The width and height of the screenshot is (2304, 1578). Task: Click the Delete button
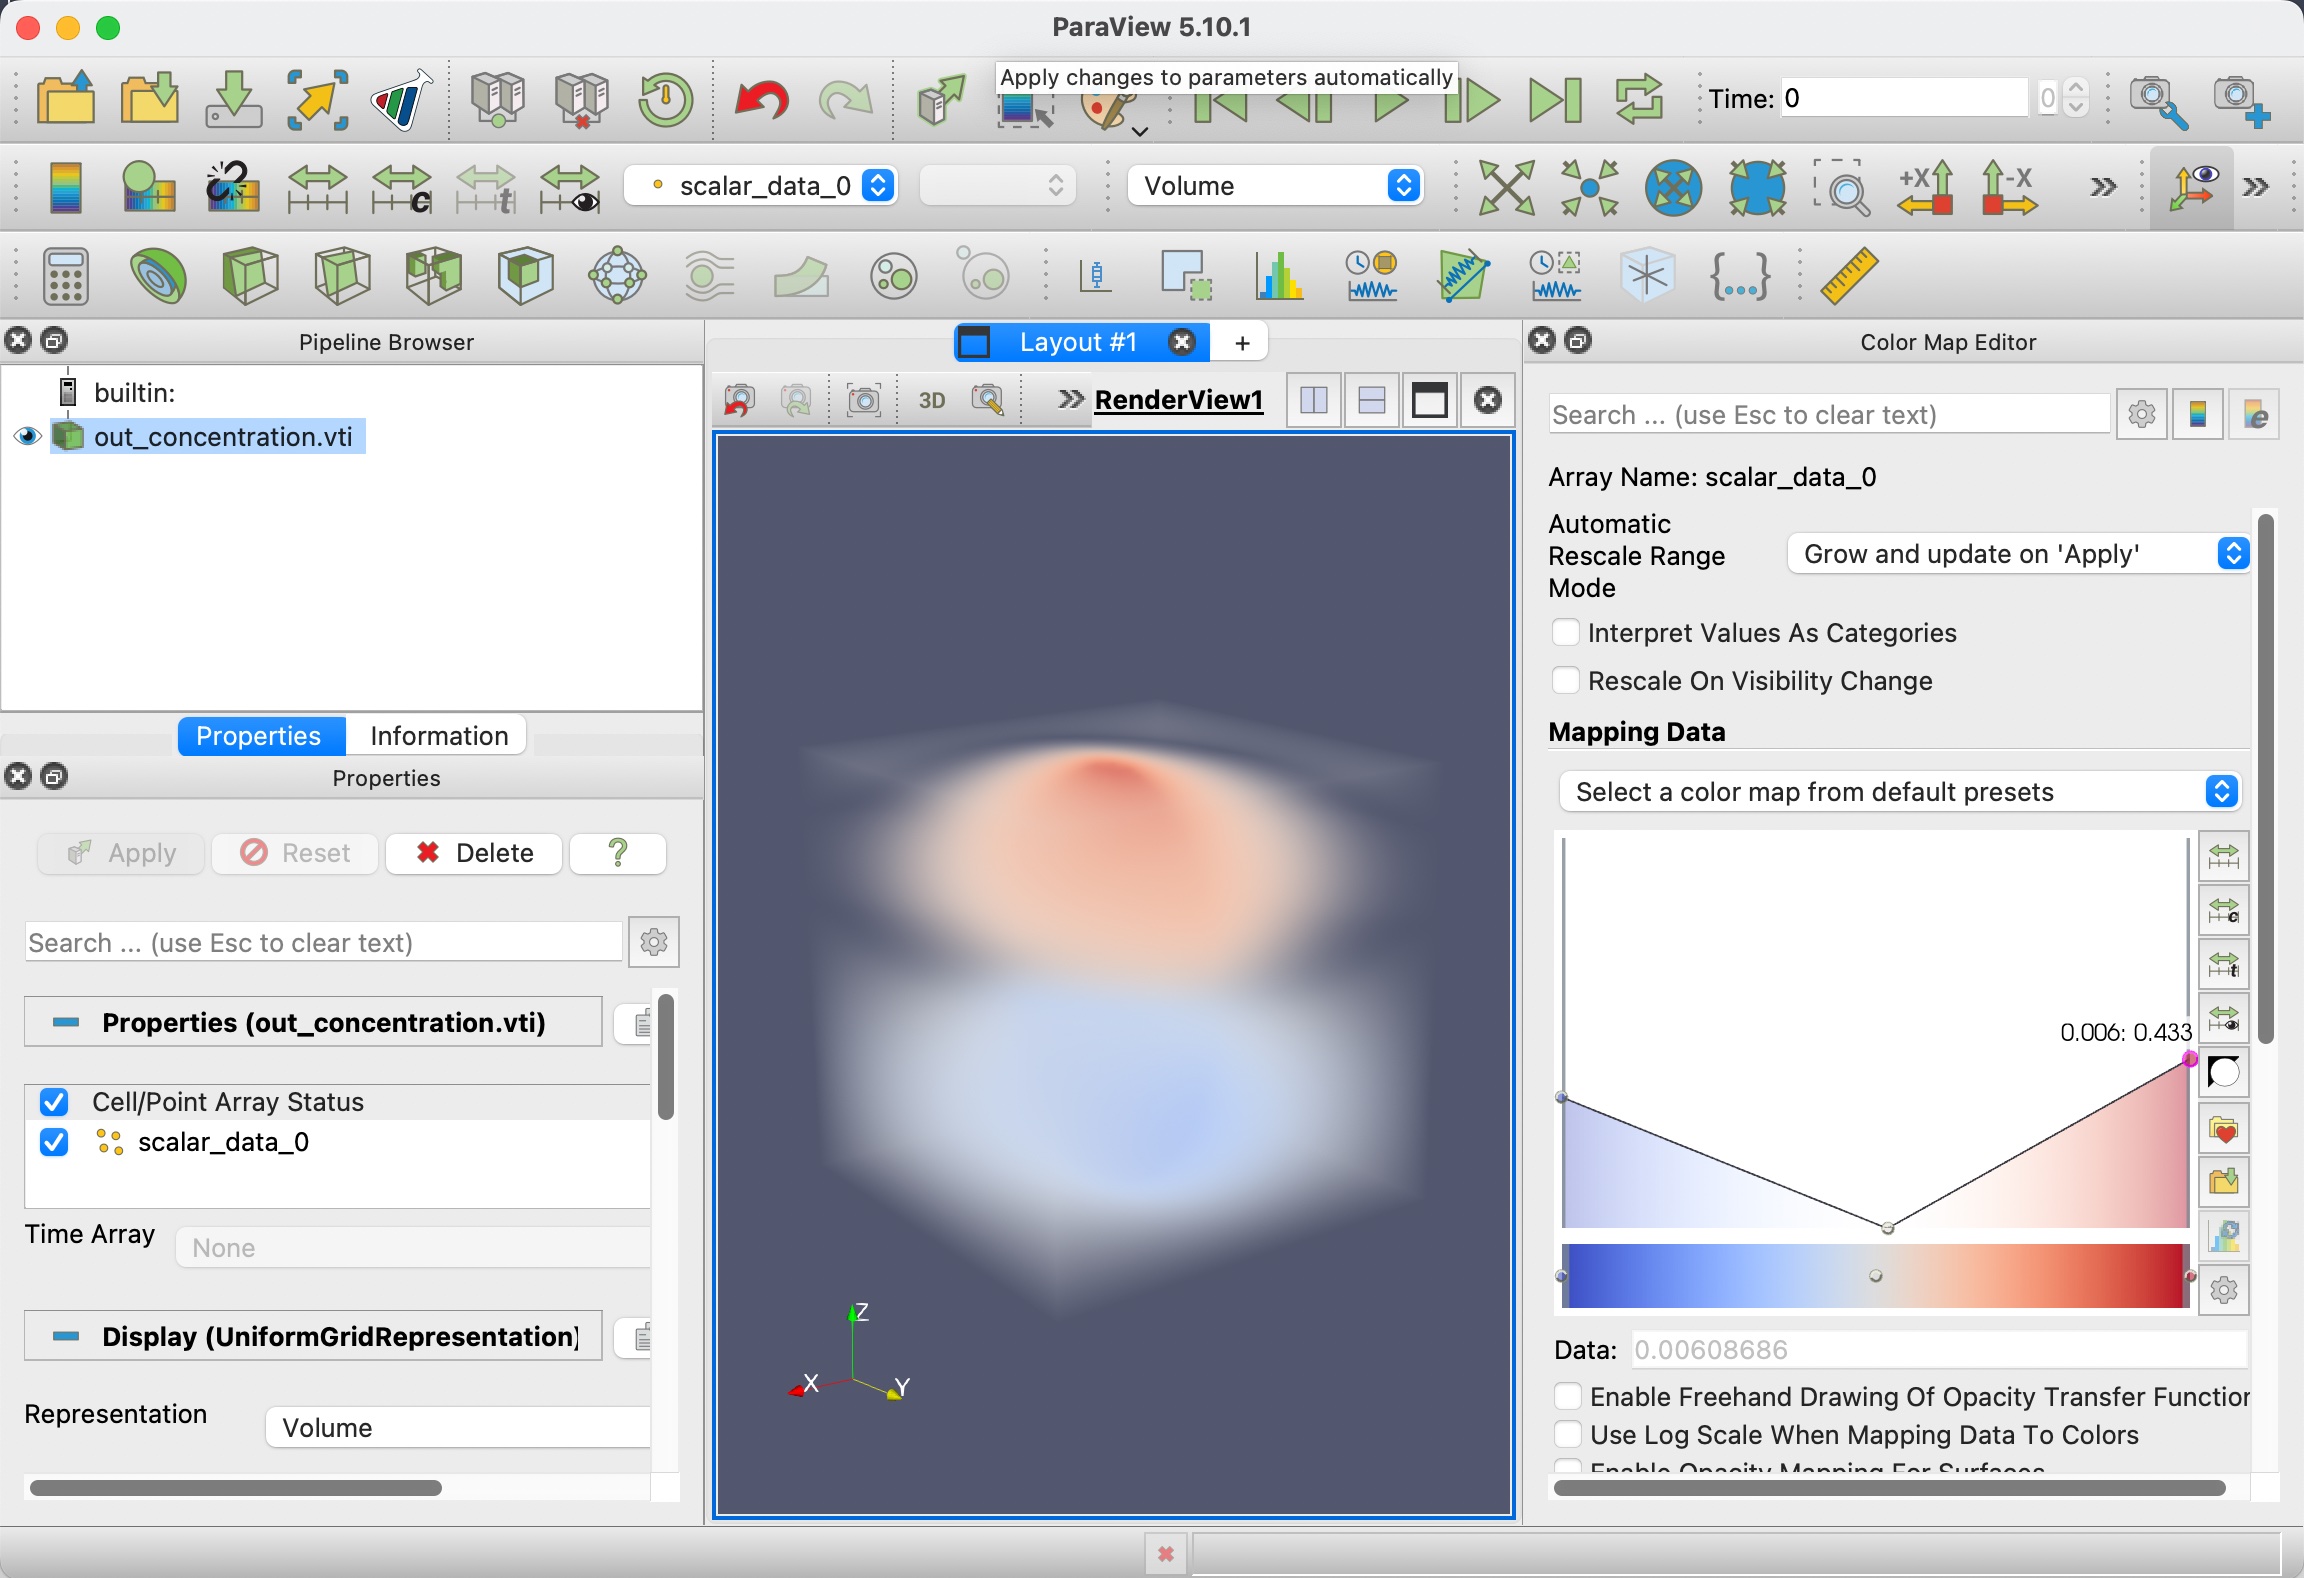pos(474,853)
